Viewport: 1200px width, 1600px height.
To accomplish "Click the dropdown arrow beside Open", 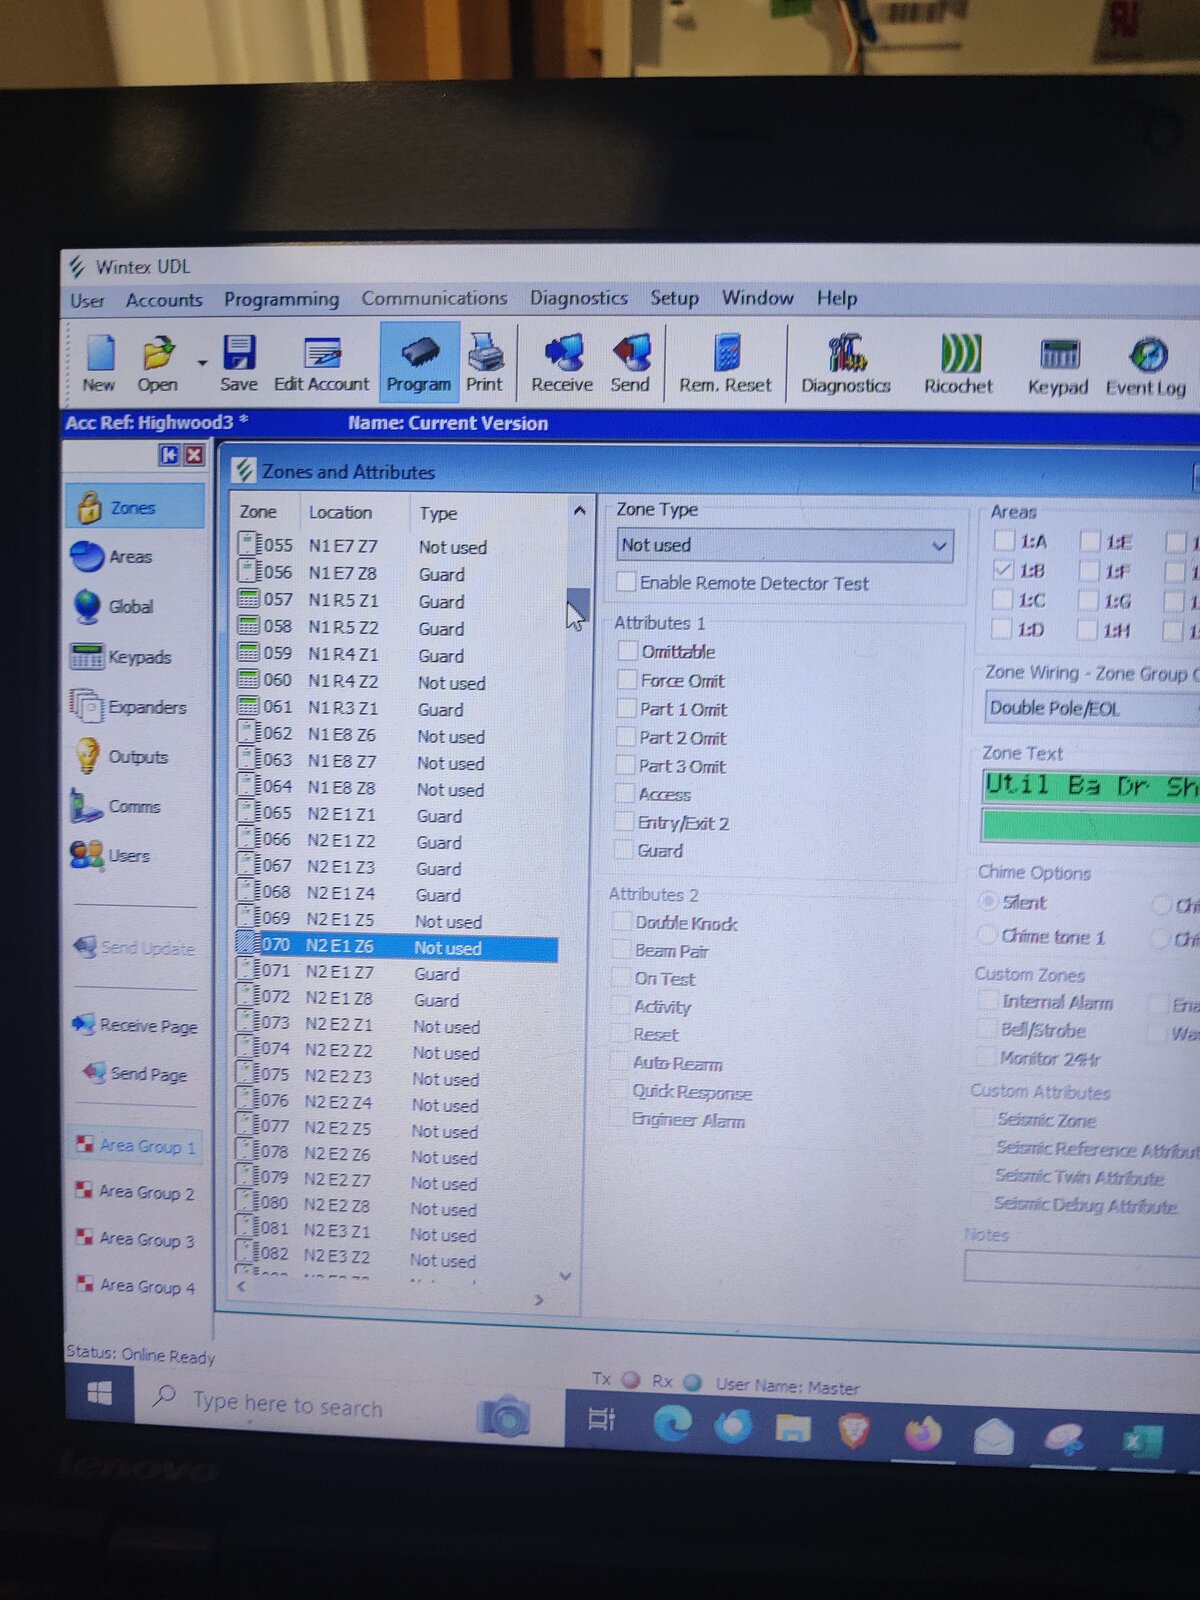I will [202, 363].
